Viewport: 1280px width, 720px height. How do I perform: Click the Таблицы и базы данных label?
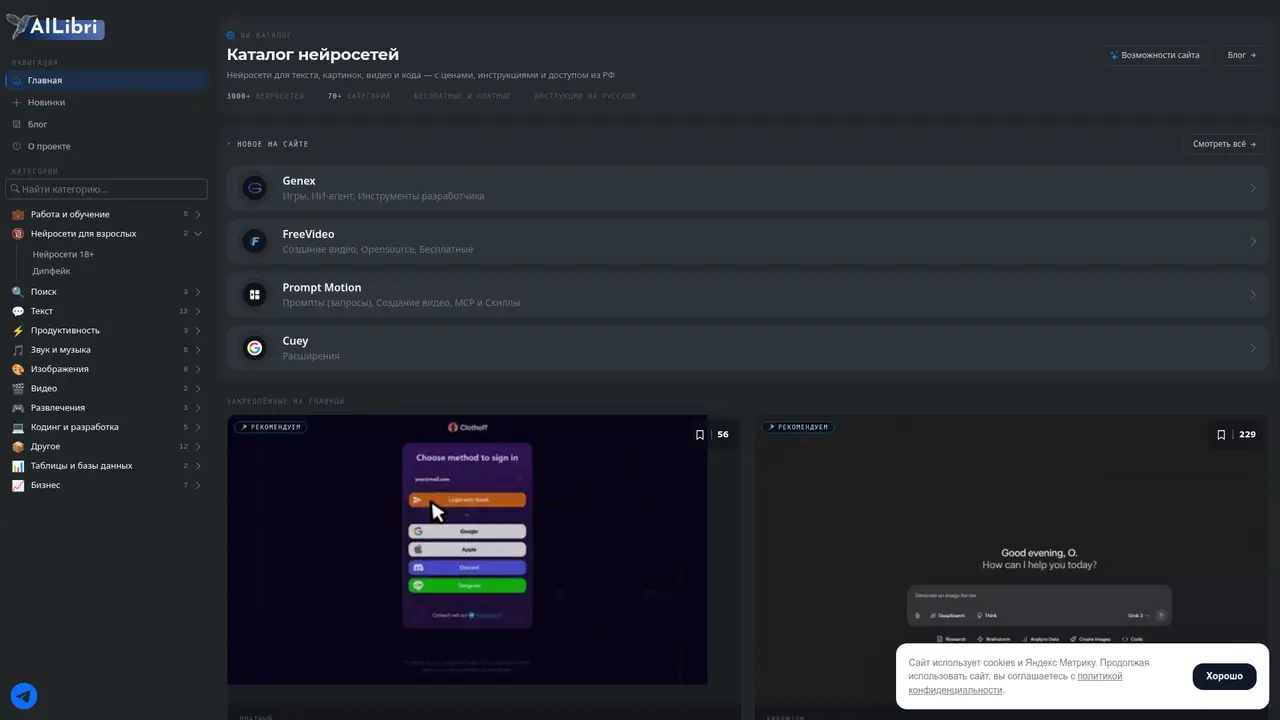[82, 466]
